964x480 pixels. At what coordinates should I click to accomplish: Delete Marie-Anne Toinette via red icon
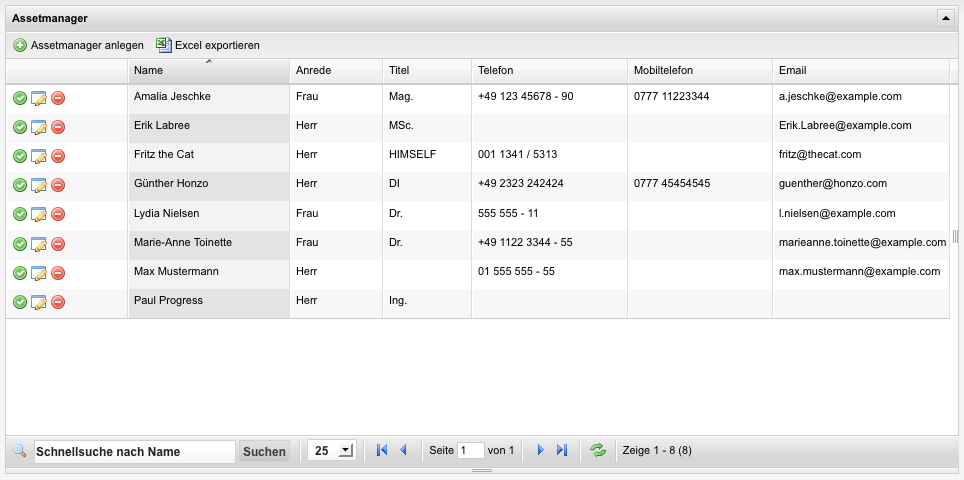coord(58,243)
